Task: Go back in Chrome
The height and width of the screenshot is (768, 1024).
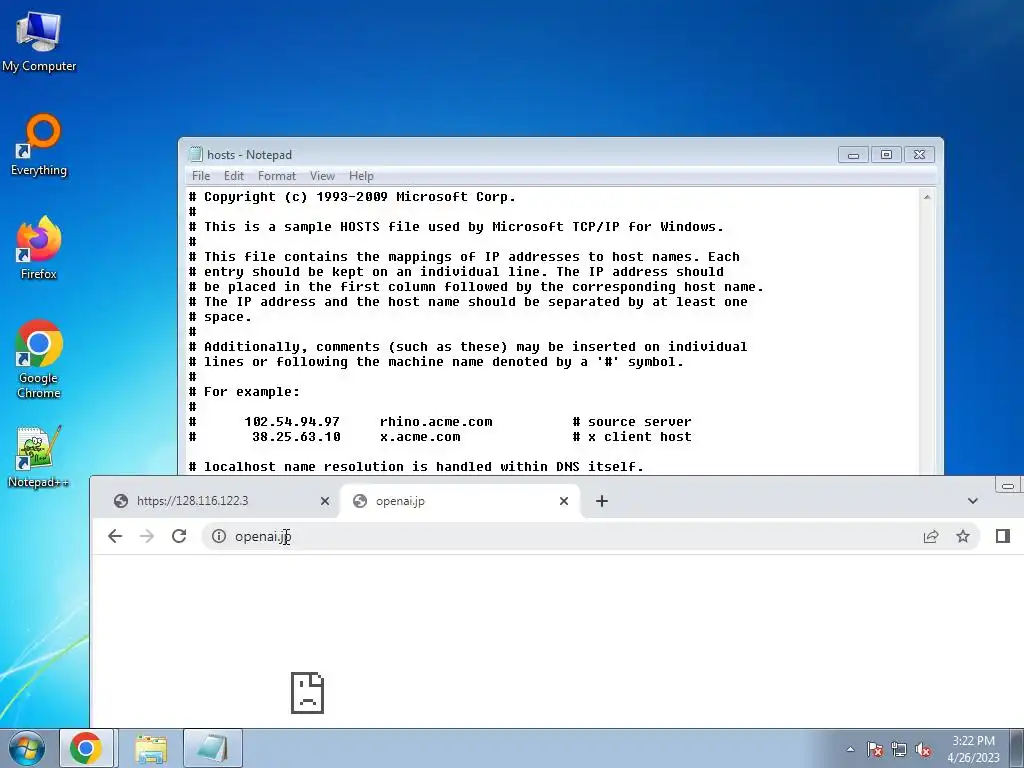Action: [115, 536]
